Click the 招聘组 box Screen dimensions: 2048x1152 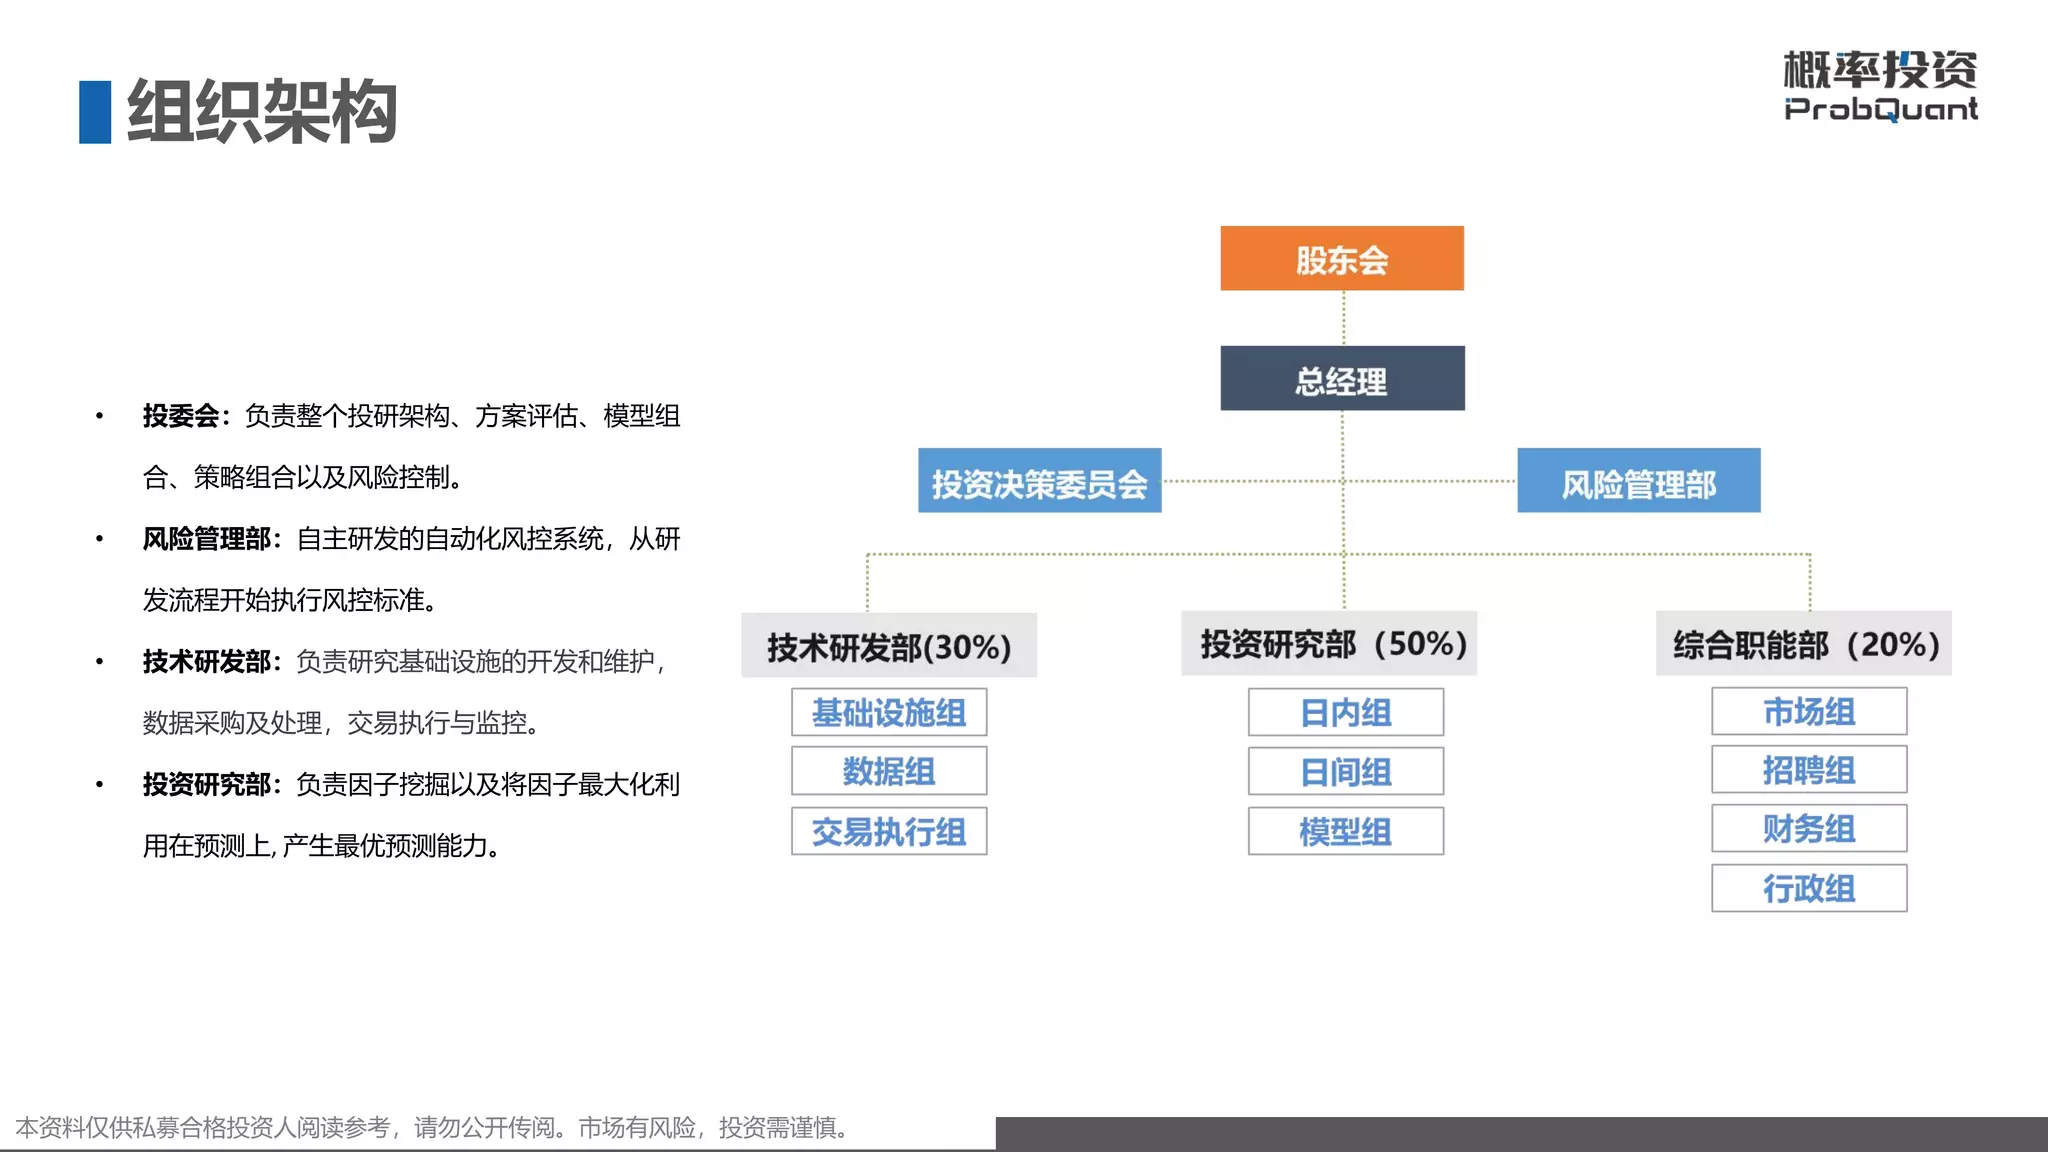click(x=1809, y=770)
